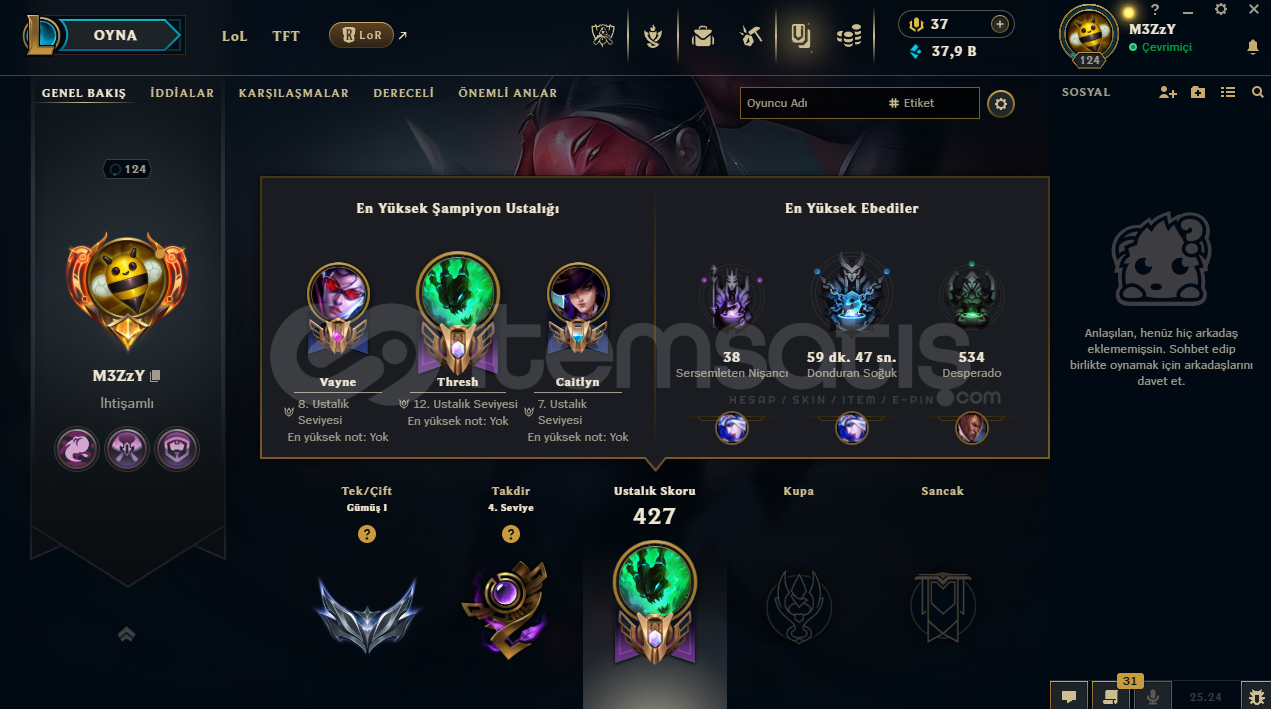Open the Collection icon in top navigation
This screenshot has height=709, width=1271.
(x=800, y=37)
